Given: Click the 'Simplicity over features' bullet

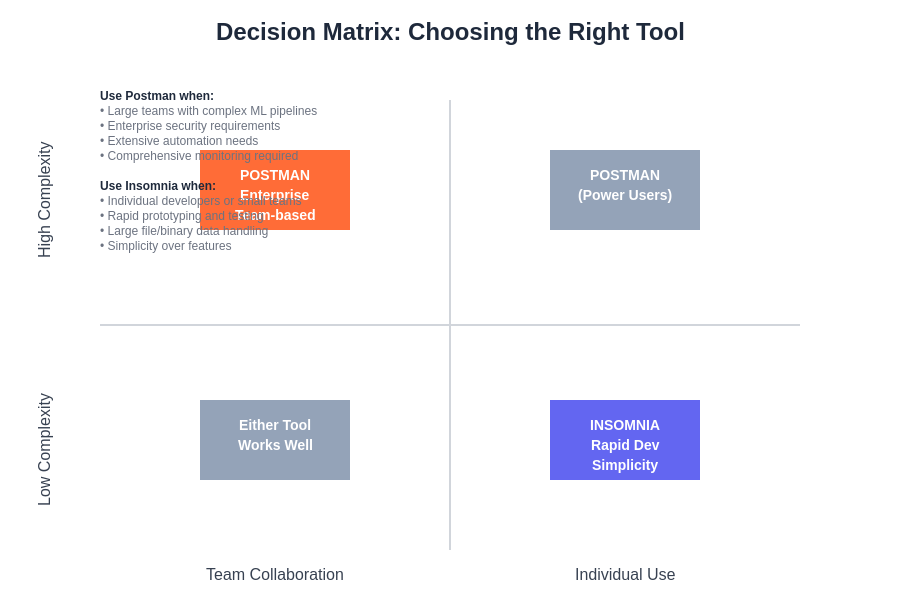Looking at the screenshot, I should (168, 246).
